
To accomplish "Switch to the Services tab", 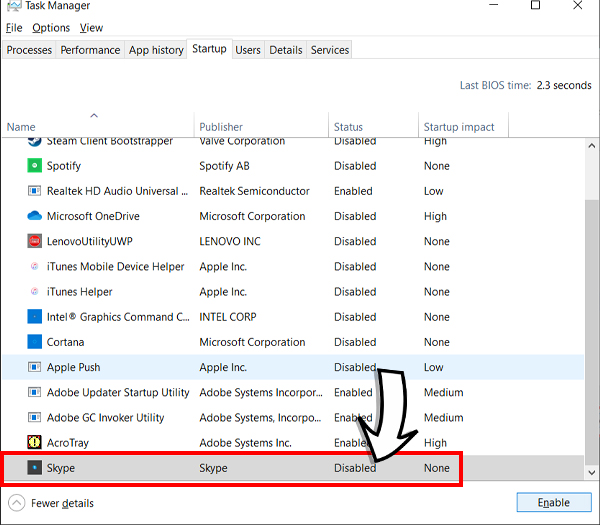I will (x=330, y=50).
